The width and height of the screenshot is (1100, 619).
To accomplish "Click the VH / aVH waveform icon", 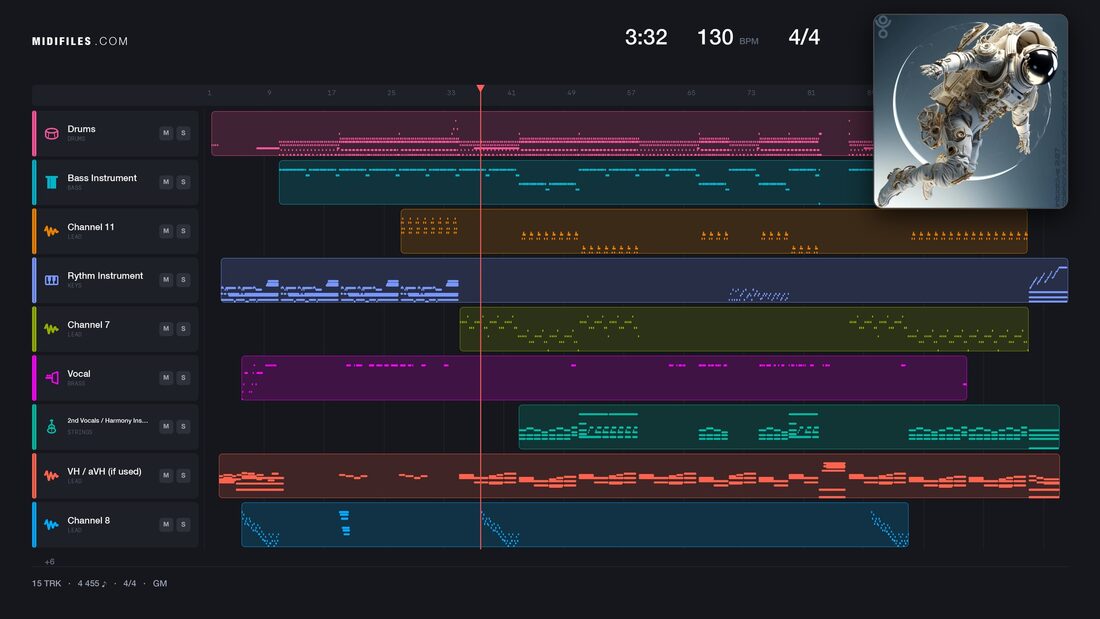I will 51,475.
